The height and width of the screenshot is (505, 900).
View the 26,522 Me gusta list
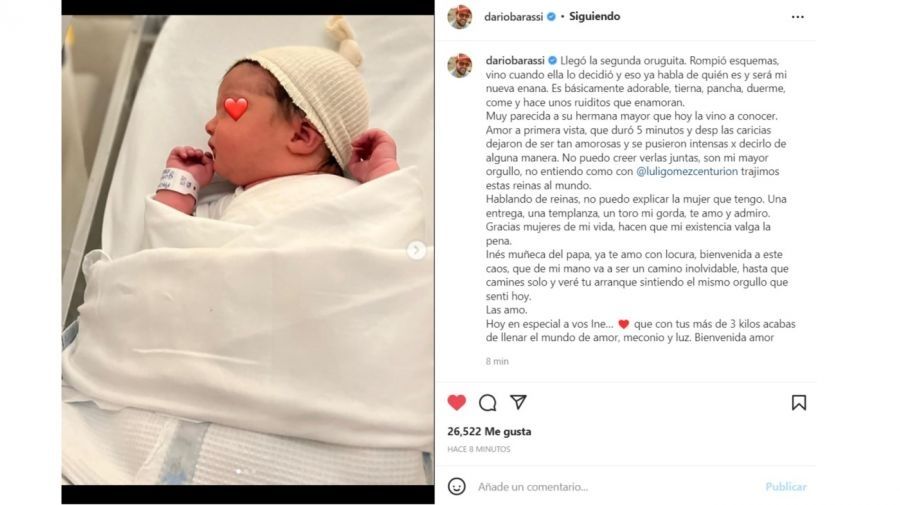[x=489, y=432]
